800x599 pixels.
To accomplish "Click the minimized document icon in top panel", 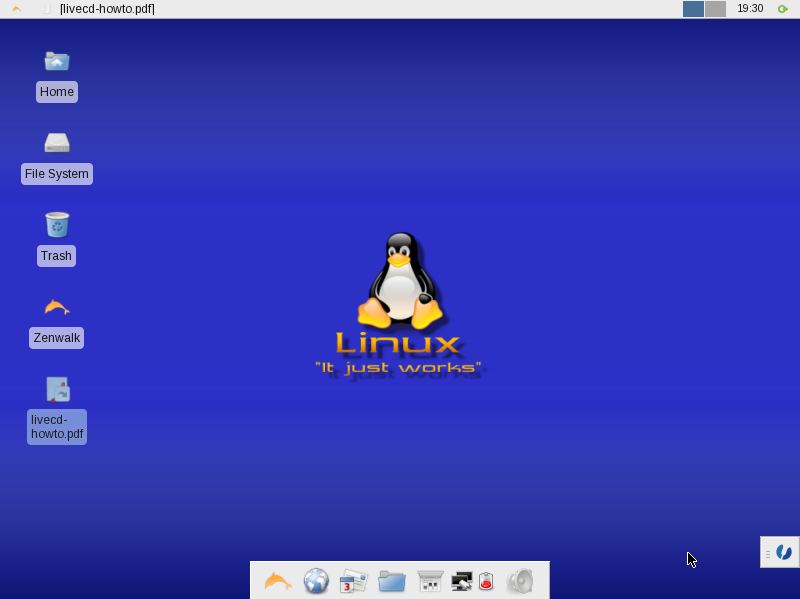I will pos(46,9).
